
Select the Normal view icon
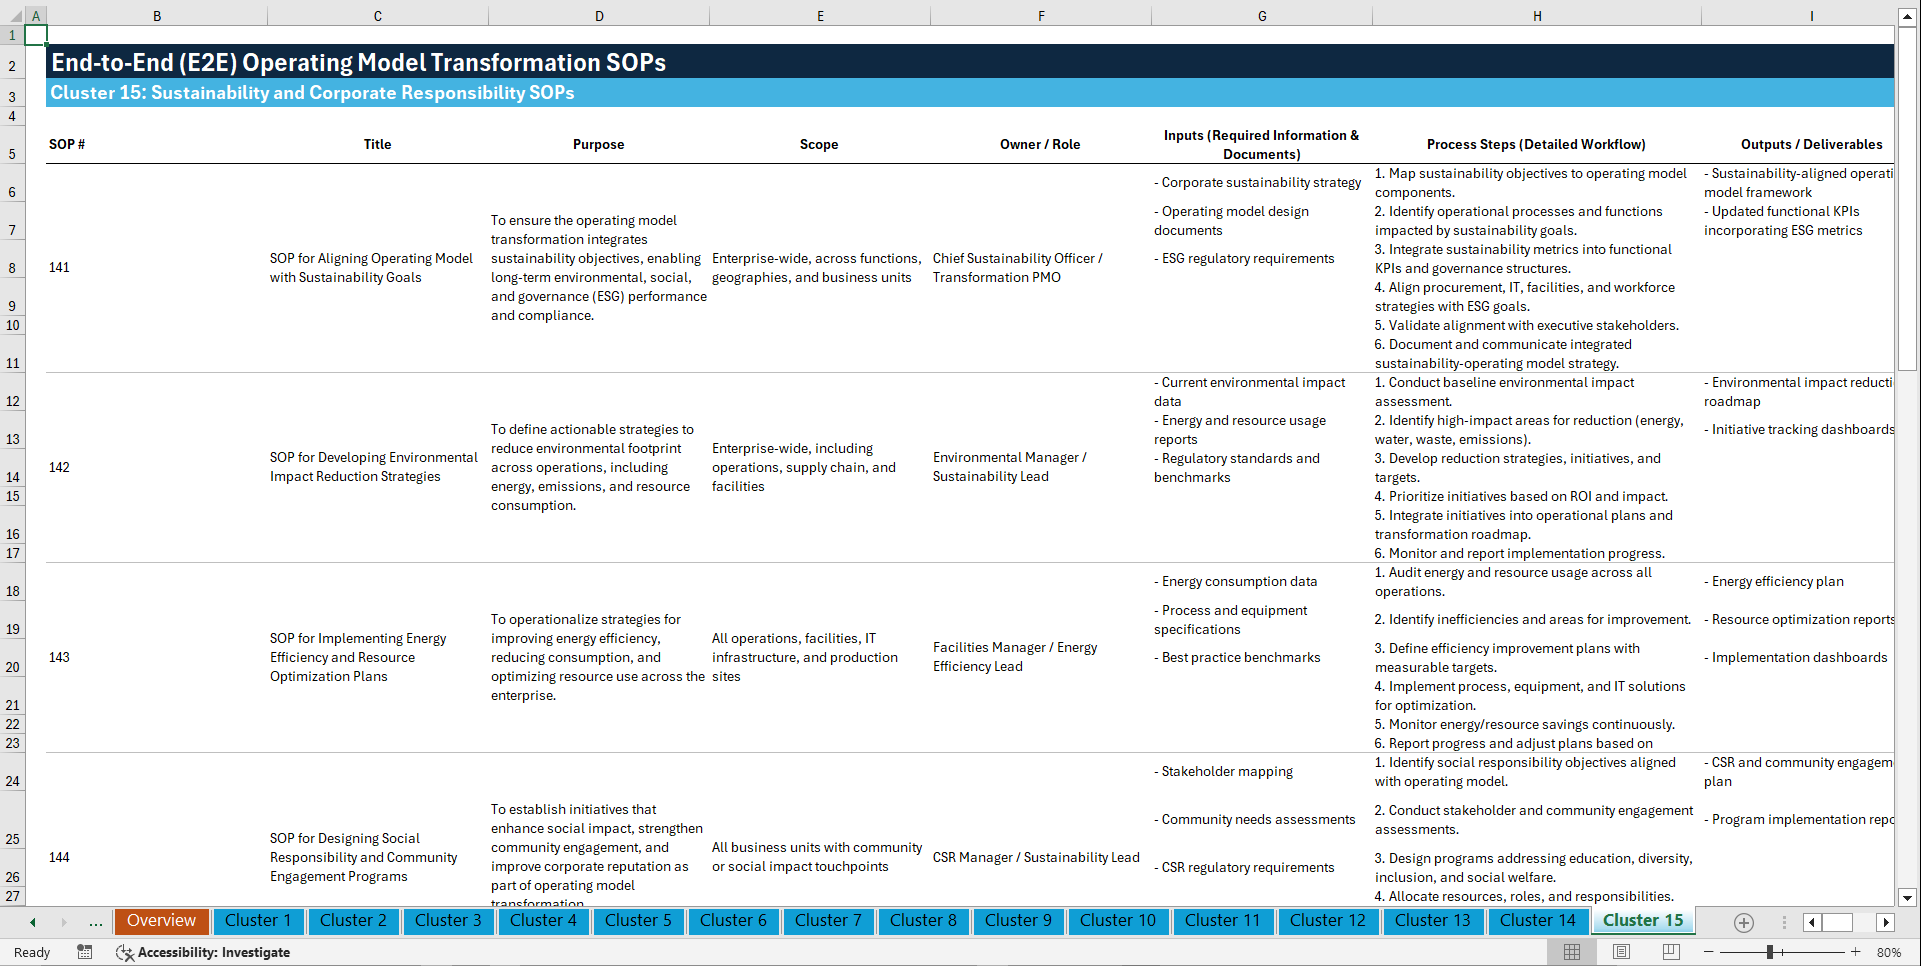1571,952
